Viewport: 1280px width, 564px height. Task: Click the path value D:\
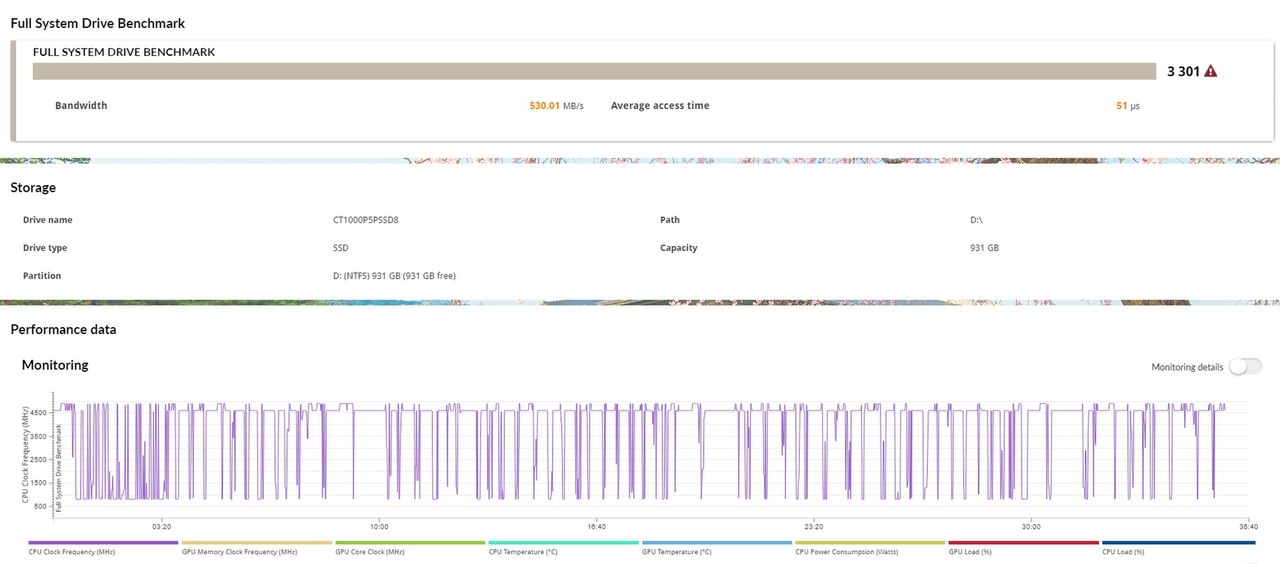point(976,220)
